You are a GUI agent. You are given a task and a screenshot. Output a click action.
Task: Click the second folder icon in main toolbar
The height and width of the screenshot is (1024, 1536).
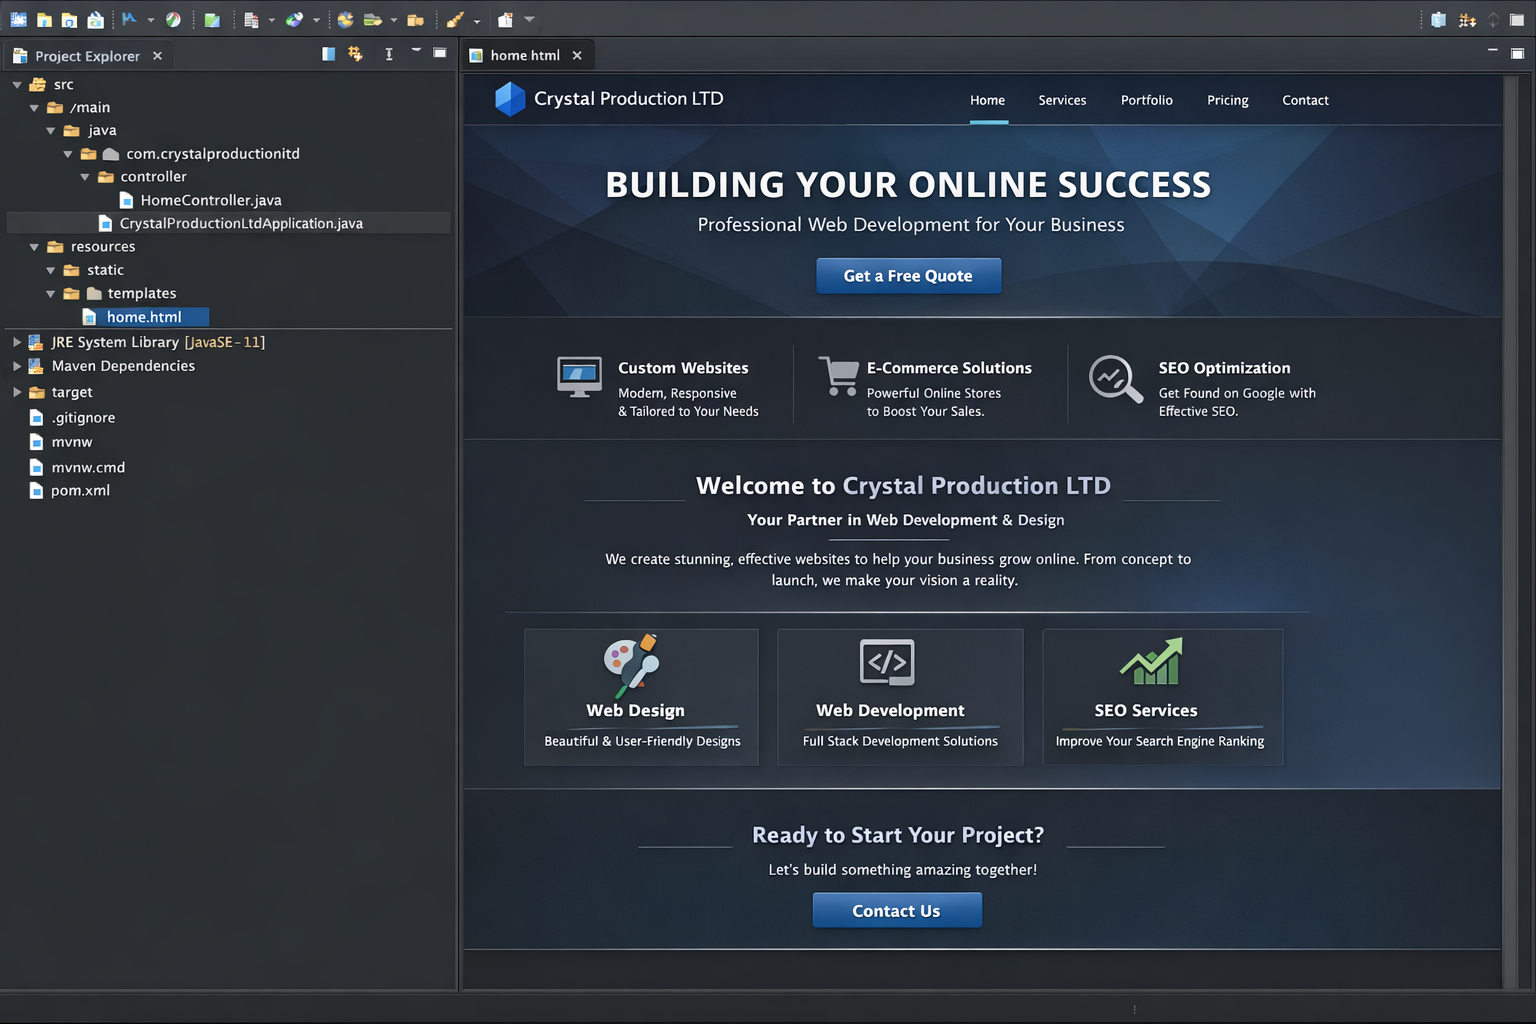(x=44, y=19)
